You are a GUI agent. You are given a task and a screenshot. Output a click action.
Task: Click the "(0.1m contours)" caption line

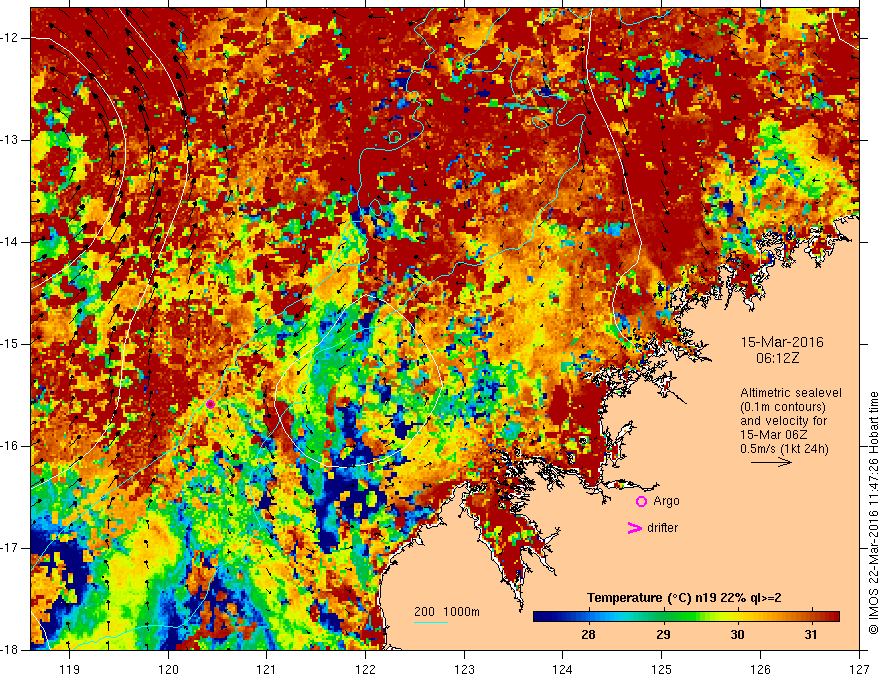(783, 407)
